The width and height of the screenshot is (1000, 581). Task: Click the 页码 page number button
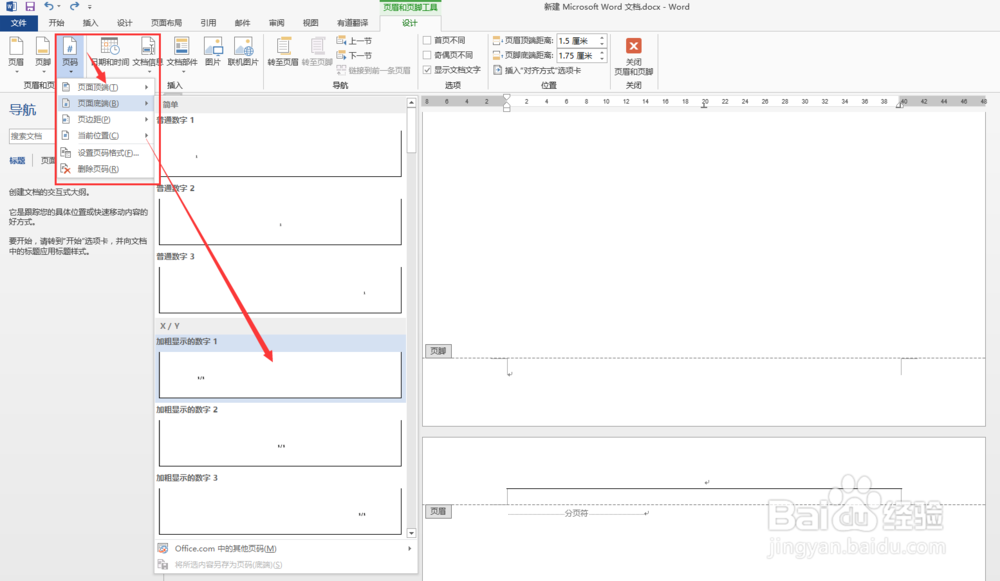click(x=70, y=54)
